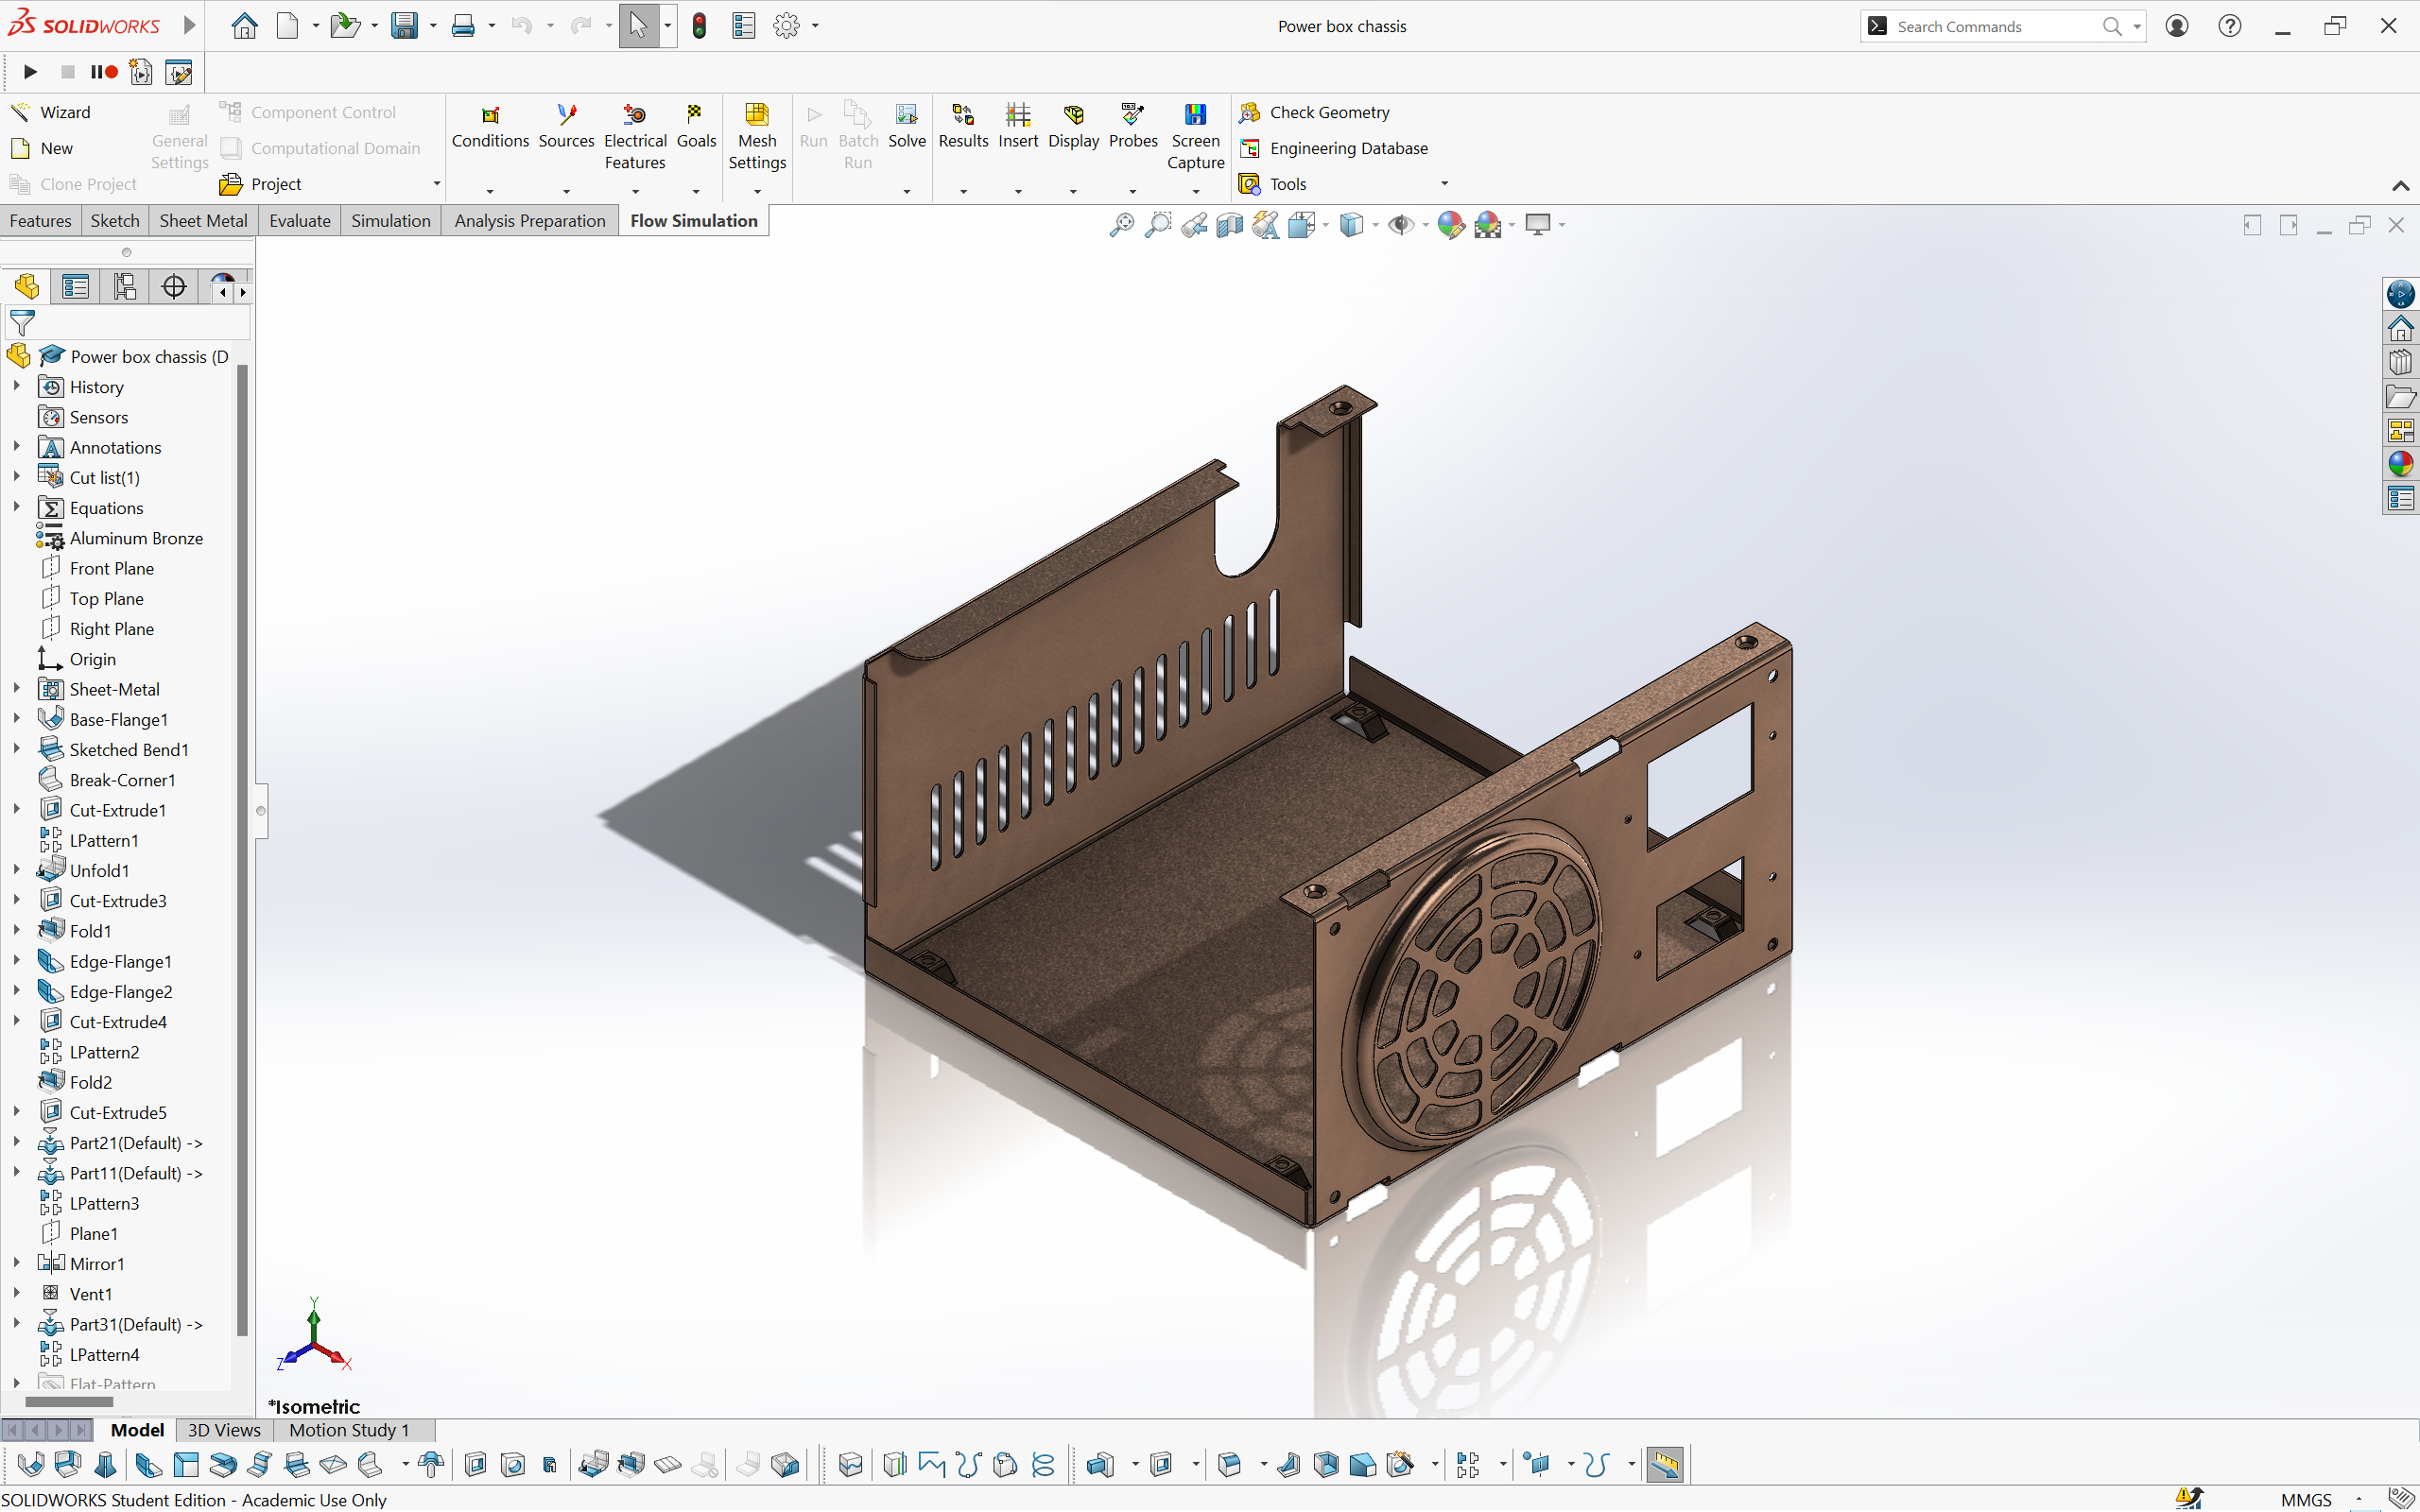Screen dimensions: 2420x1512
Task: Open the PropertyManager tab
Action: click(75, 287)
